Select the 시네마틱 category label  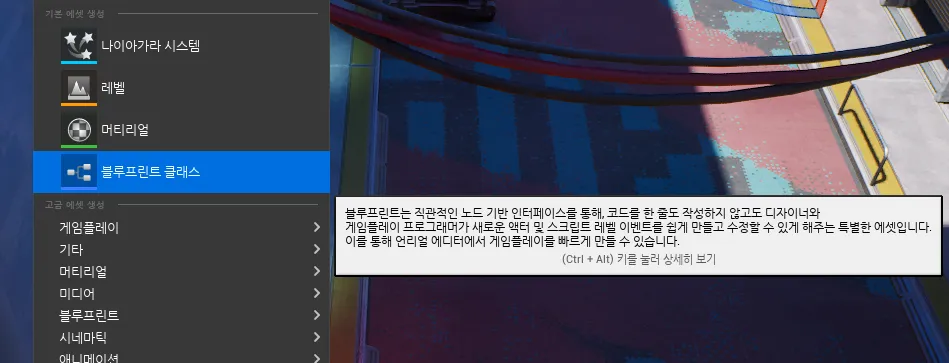tap(83, 338)
